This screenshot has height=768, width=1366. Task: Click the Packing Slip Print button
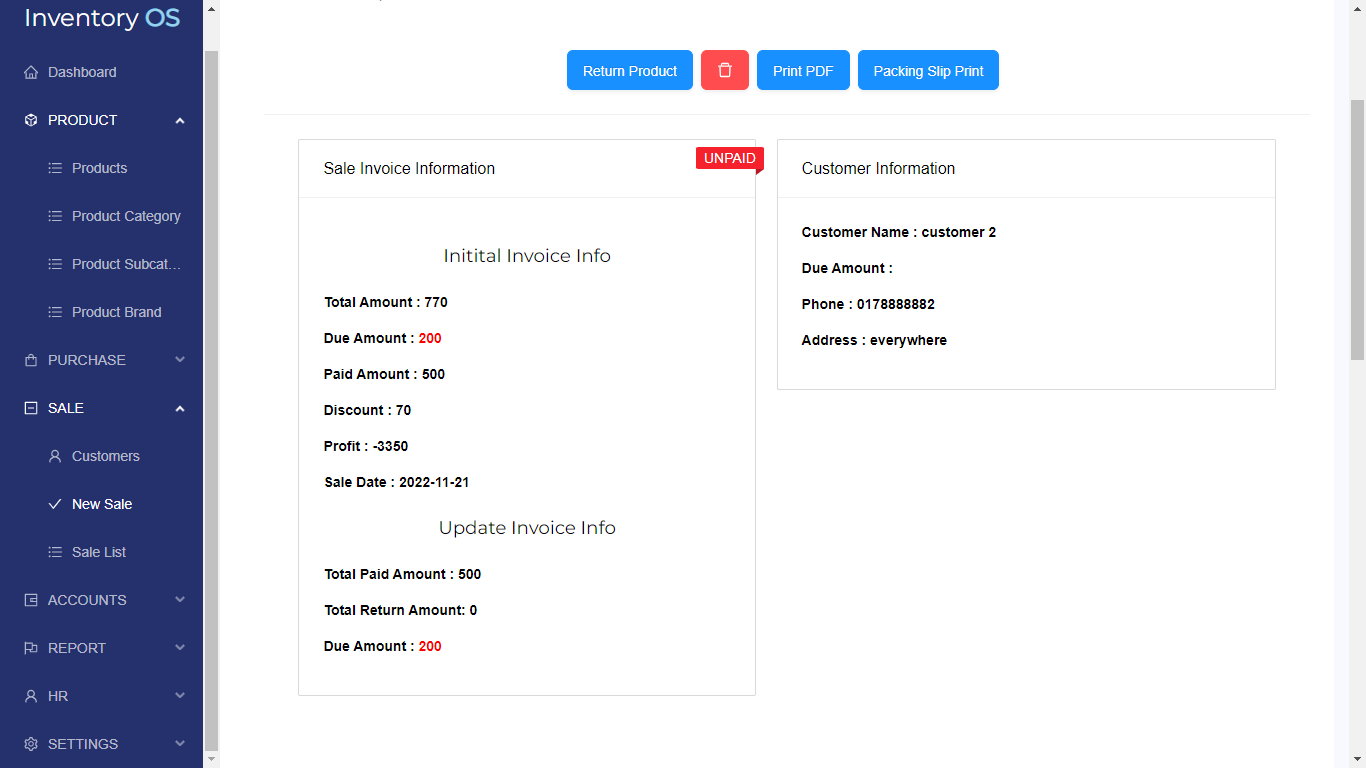pyautogui.click(x=928, y=70)
